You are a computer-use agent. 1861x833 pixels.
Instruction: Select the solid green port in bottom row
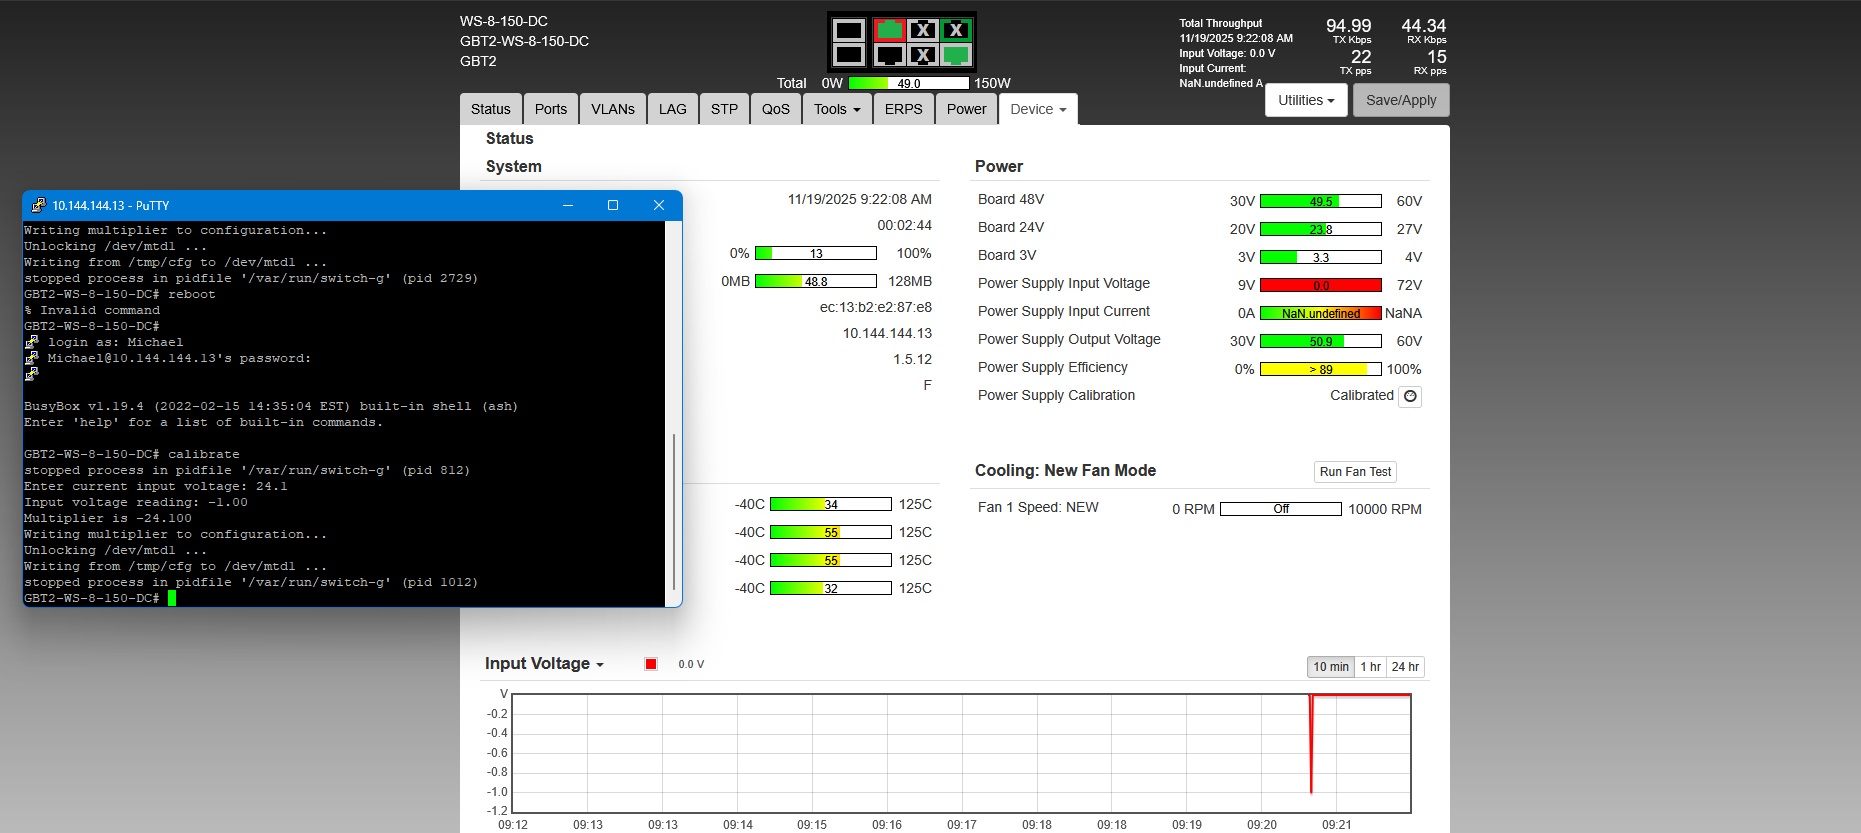[x=956, y=55]
